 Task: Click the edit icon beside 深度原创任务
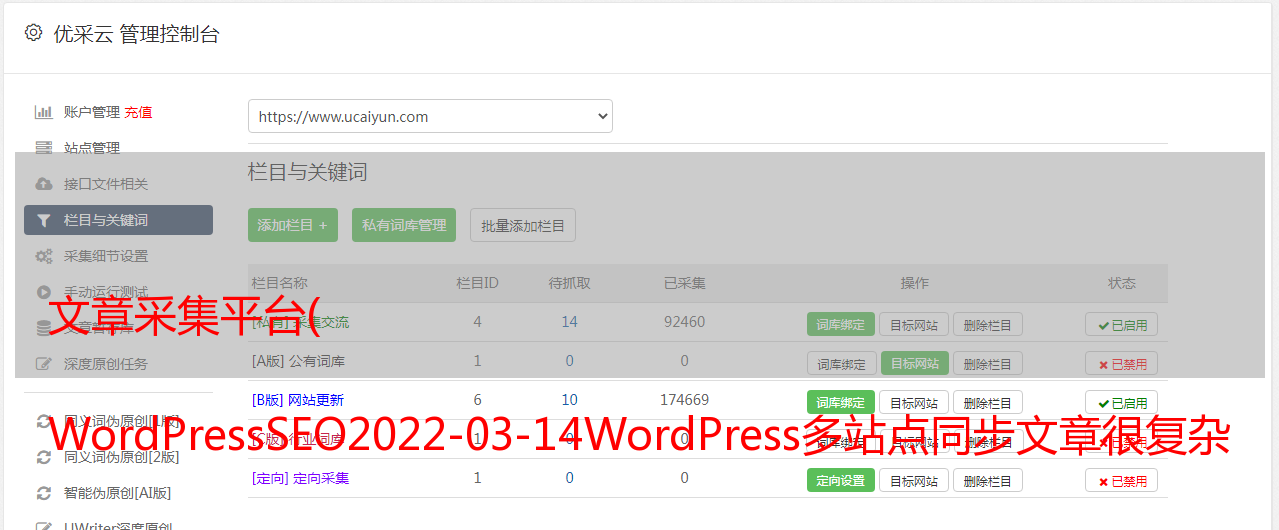pos(44,364)
